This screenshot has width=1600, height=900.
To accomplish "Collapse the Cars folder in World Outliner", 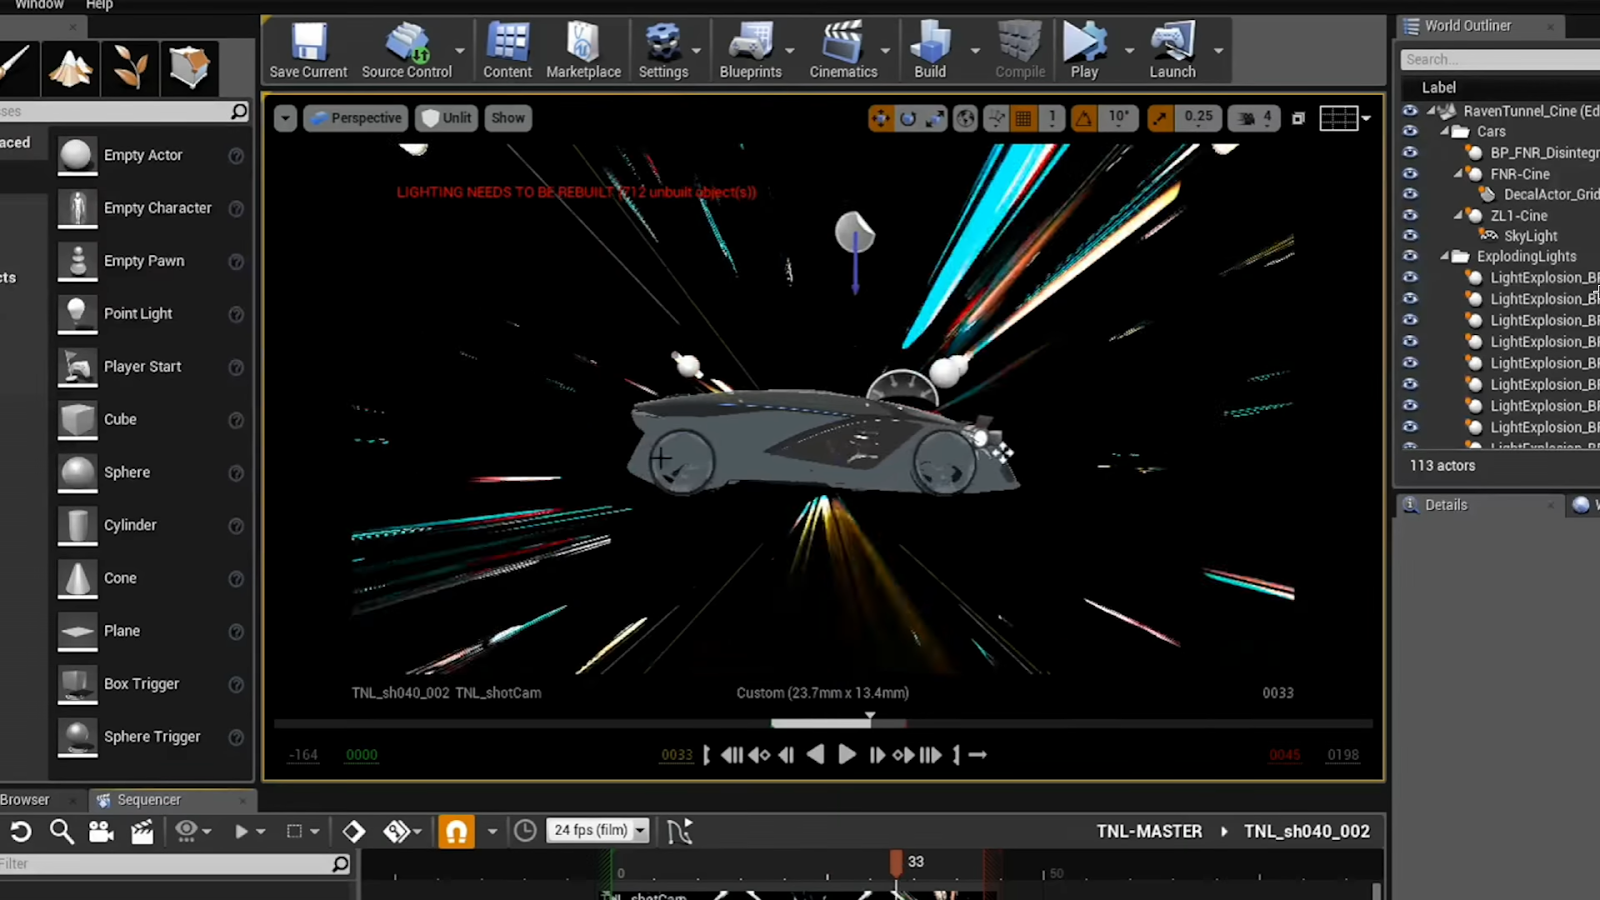I will pos(1445,131).
